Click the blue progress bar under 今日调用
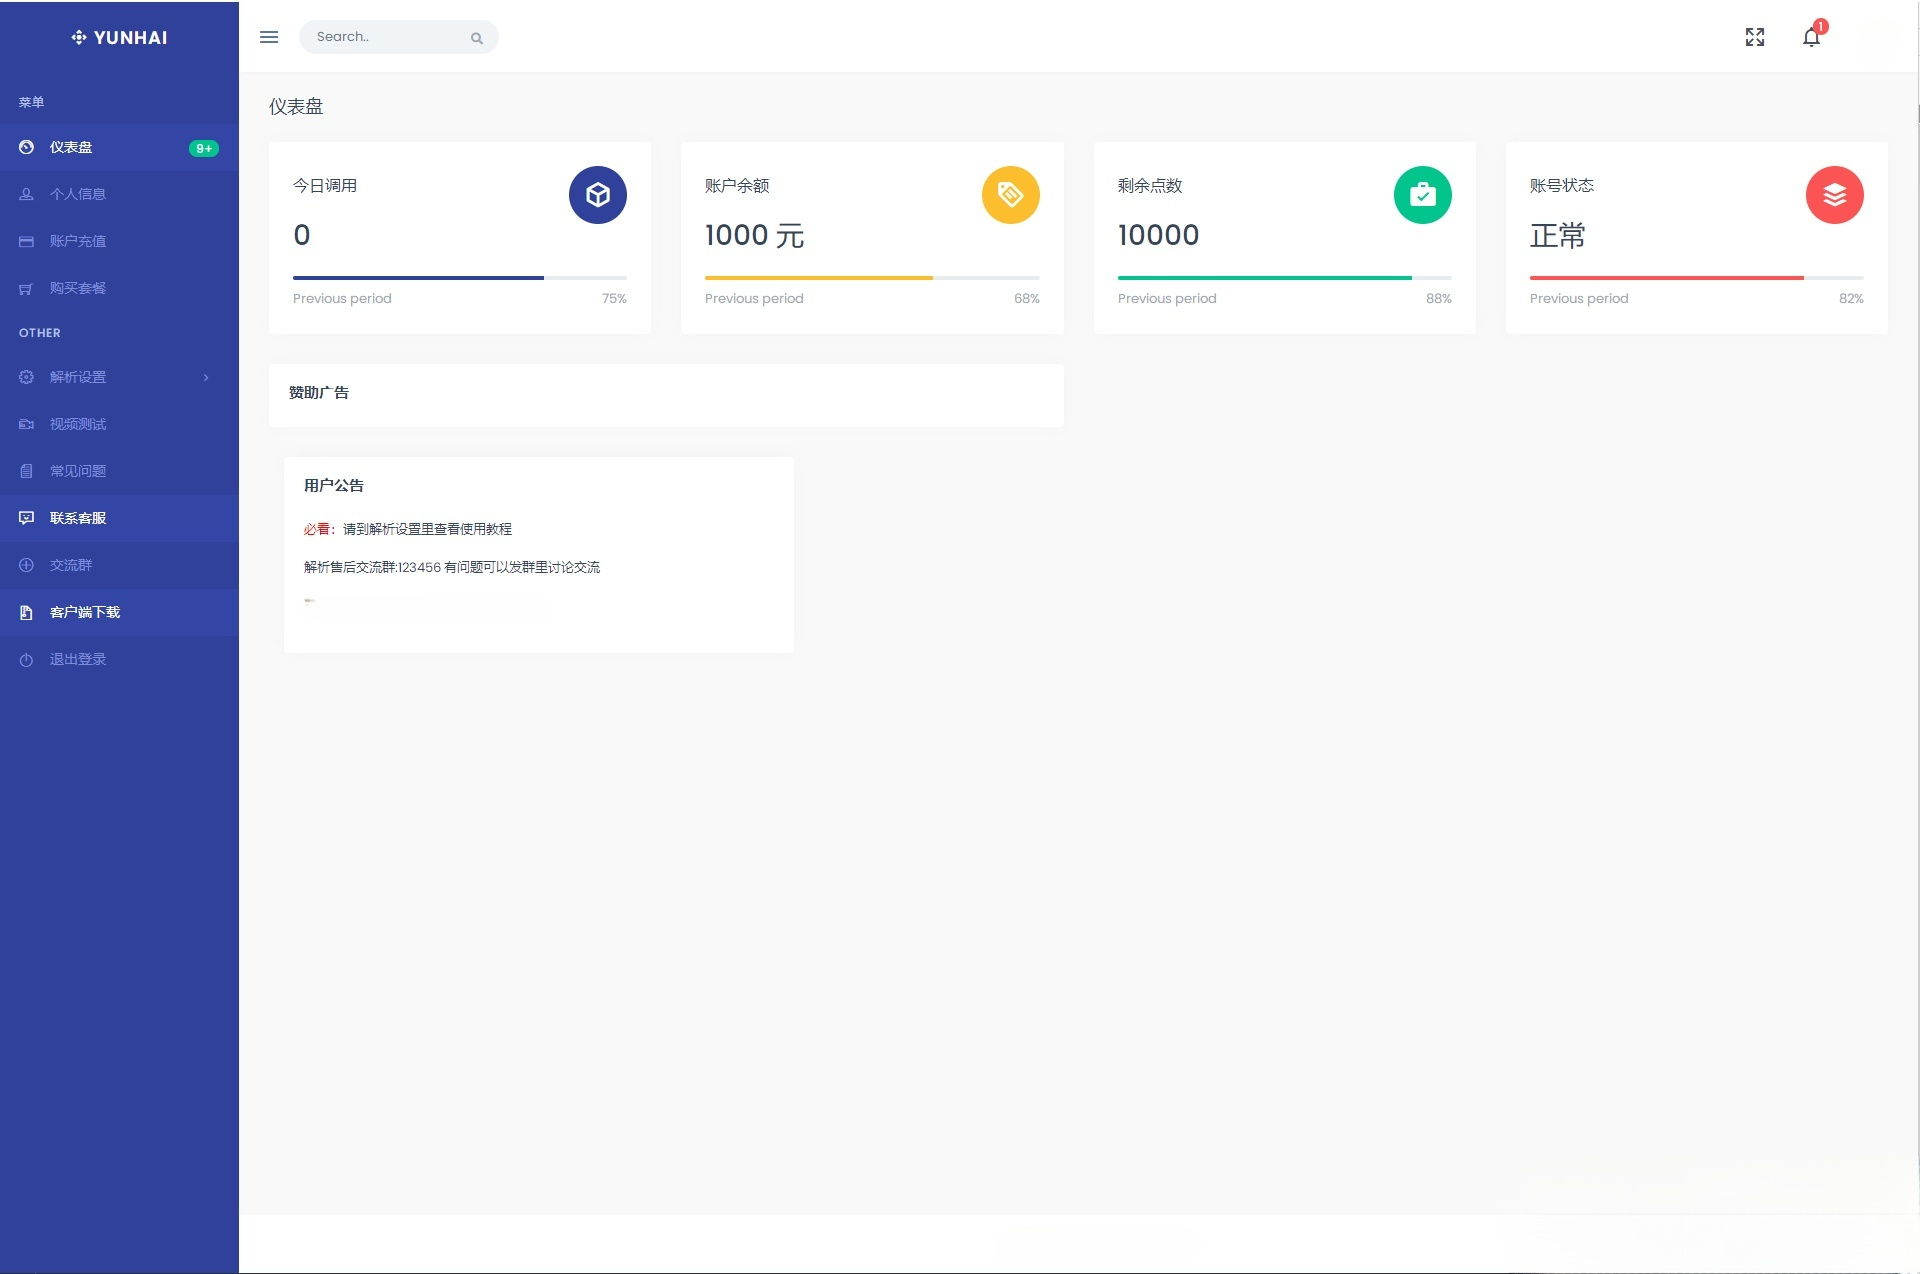Screen dimensions: 1920x1274 [x=417, y=277]
